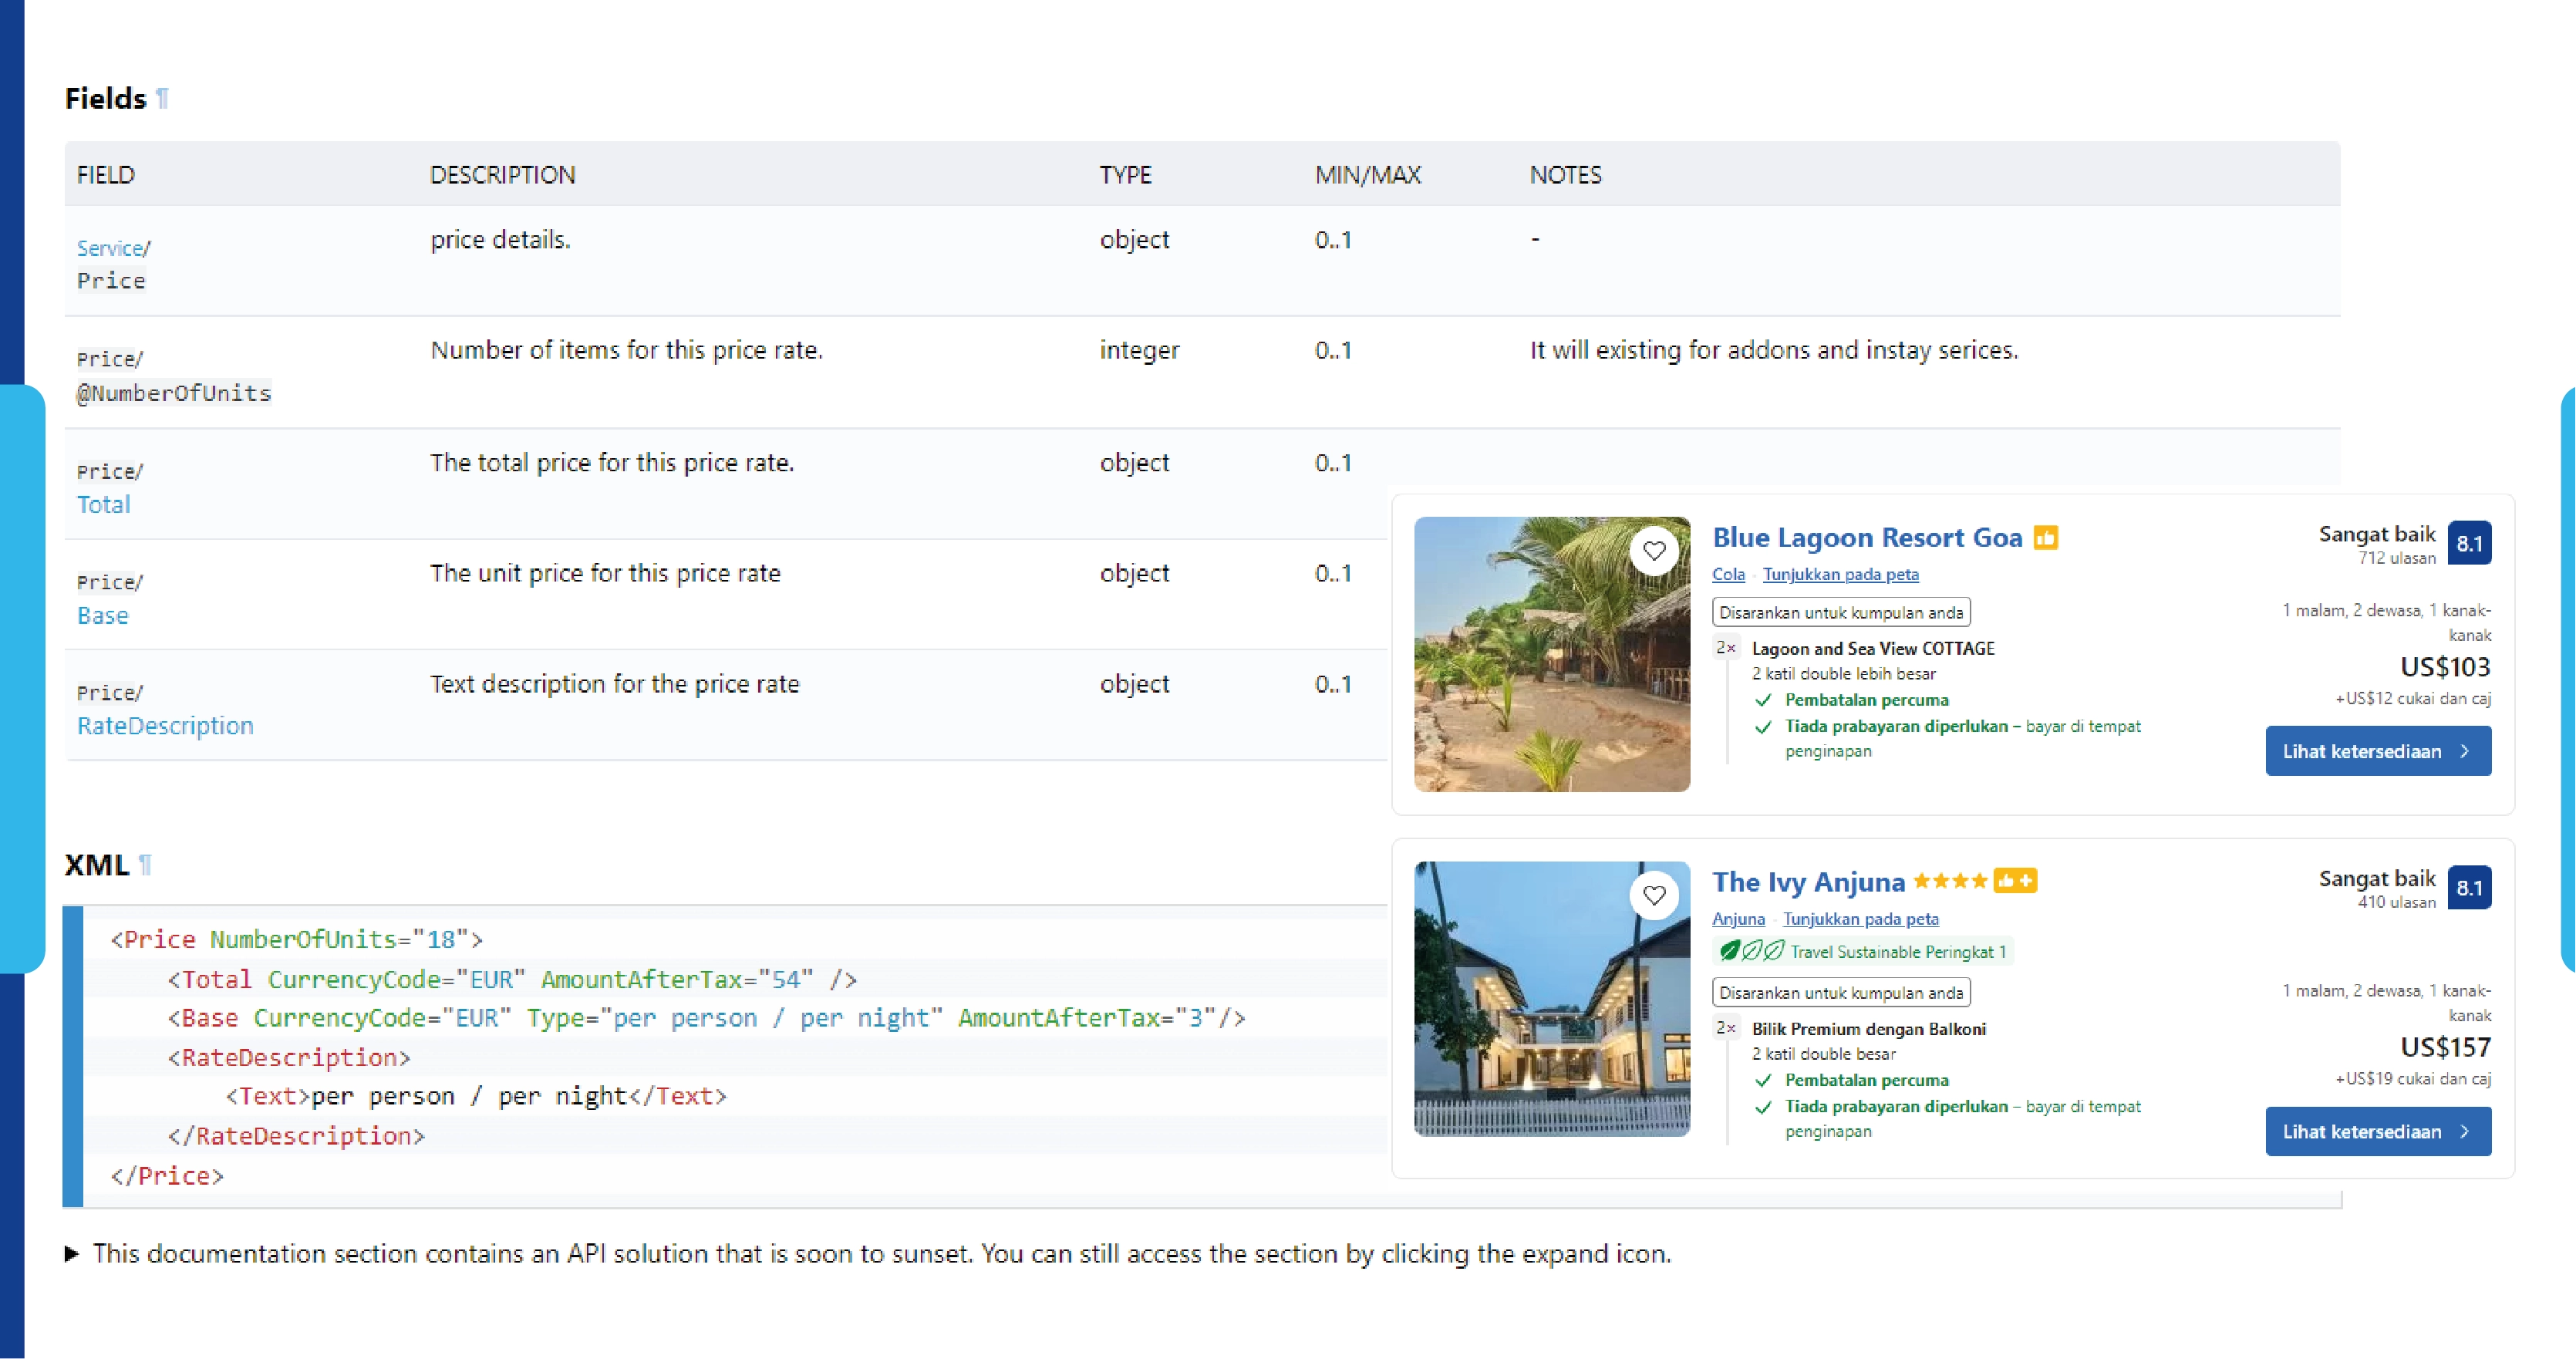This screenshot has width=2576, height=1359.
Task: Save The Ivy Anjuna with heart icon
Action: coord(1654,895)
